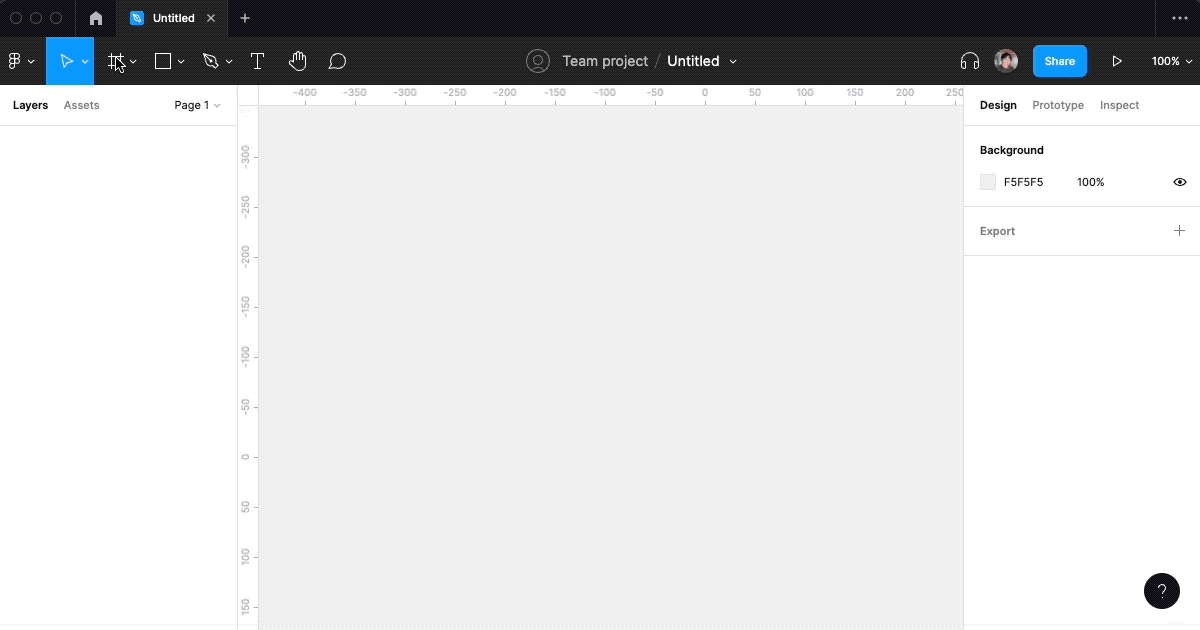The image size is (1200, 630).
Task: Click the Untitled file name
Action: pos(693,61)
